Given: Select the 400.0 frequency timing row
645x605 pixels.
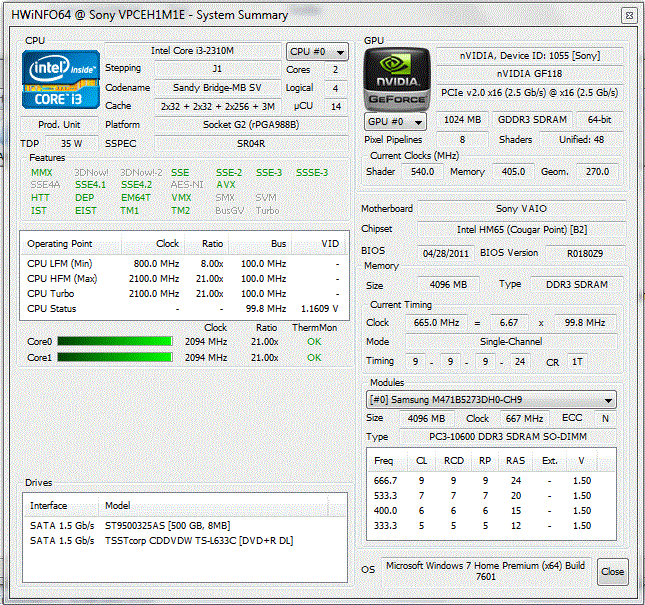Looking at the screenshot, I should (491, 510).
